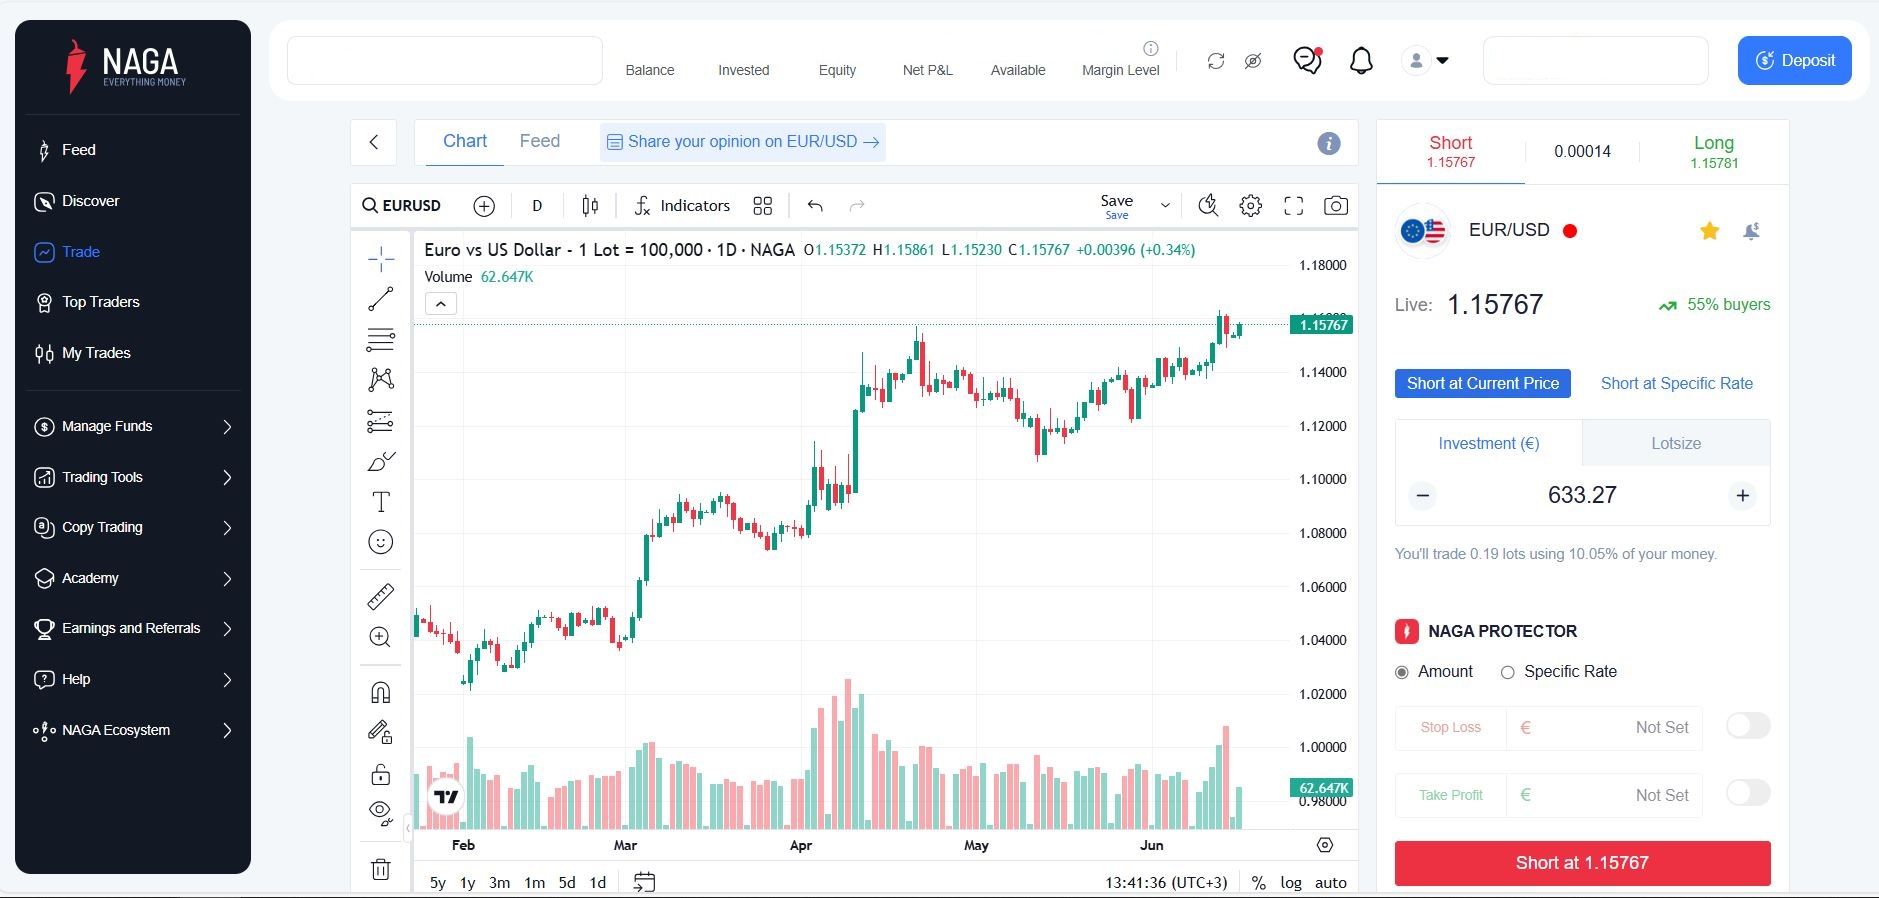Image resolution: width=1879 pixels, height=898 pixels.
Task: Select the Specific Rate radio button
Action: 1508,673
